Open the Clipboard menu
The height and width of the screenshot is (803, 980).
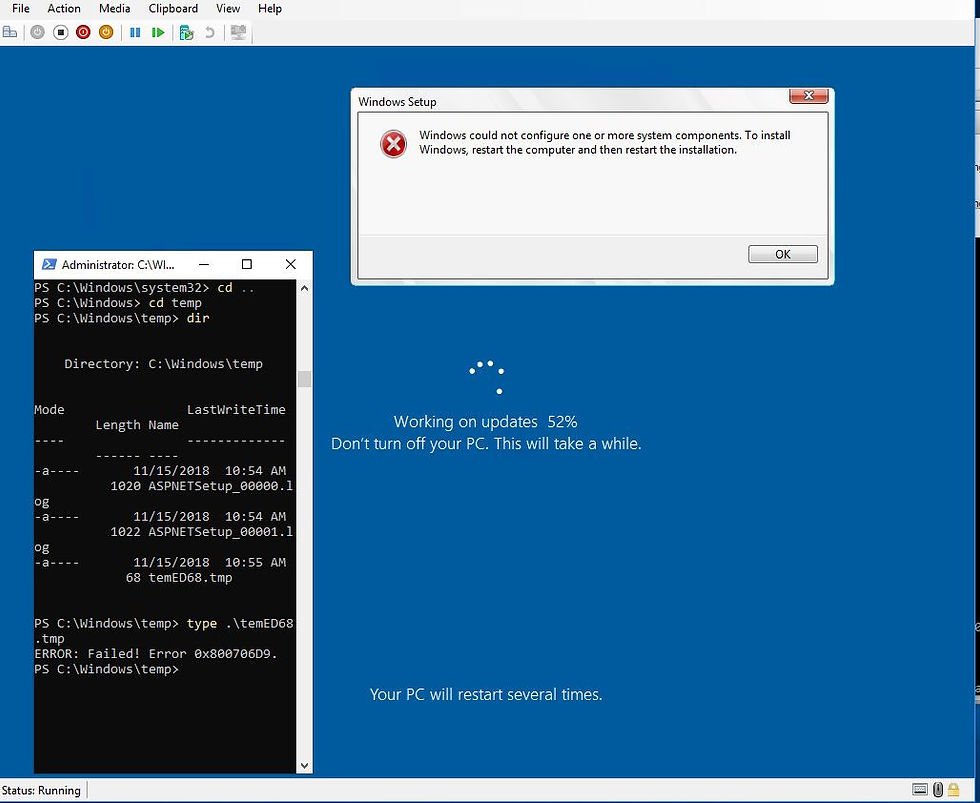(x=173, y=9)
